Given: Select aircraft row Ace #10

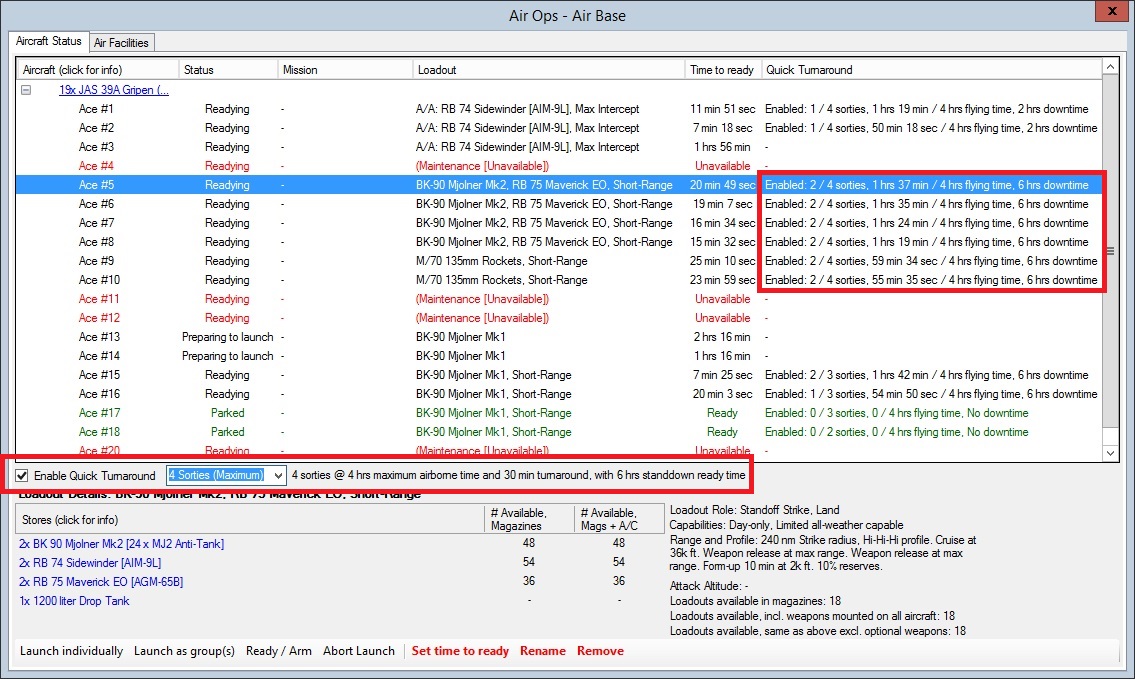Looking at the screenshot, I should (x=559, y=280).
